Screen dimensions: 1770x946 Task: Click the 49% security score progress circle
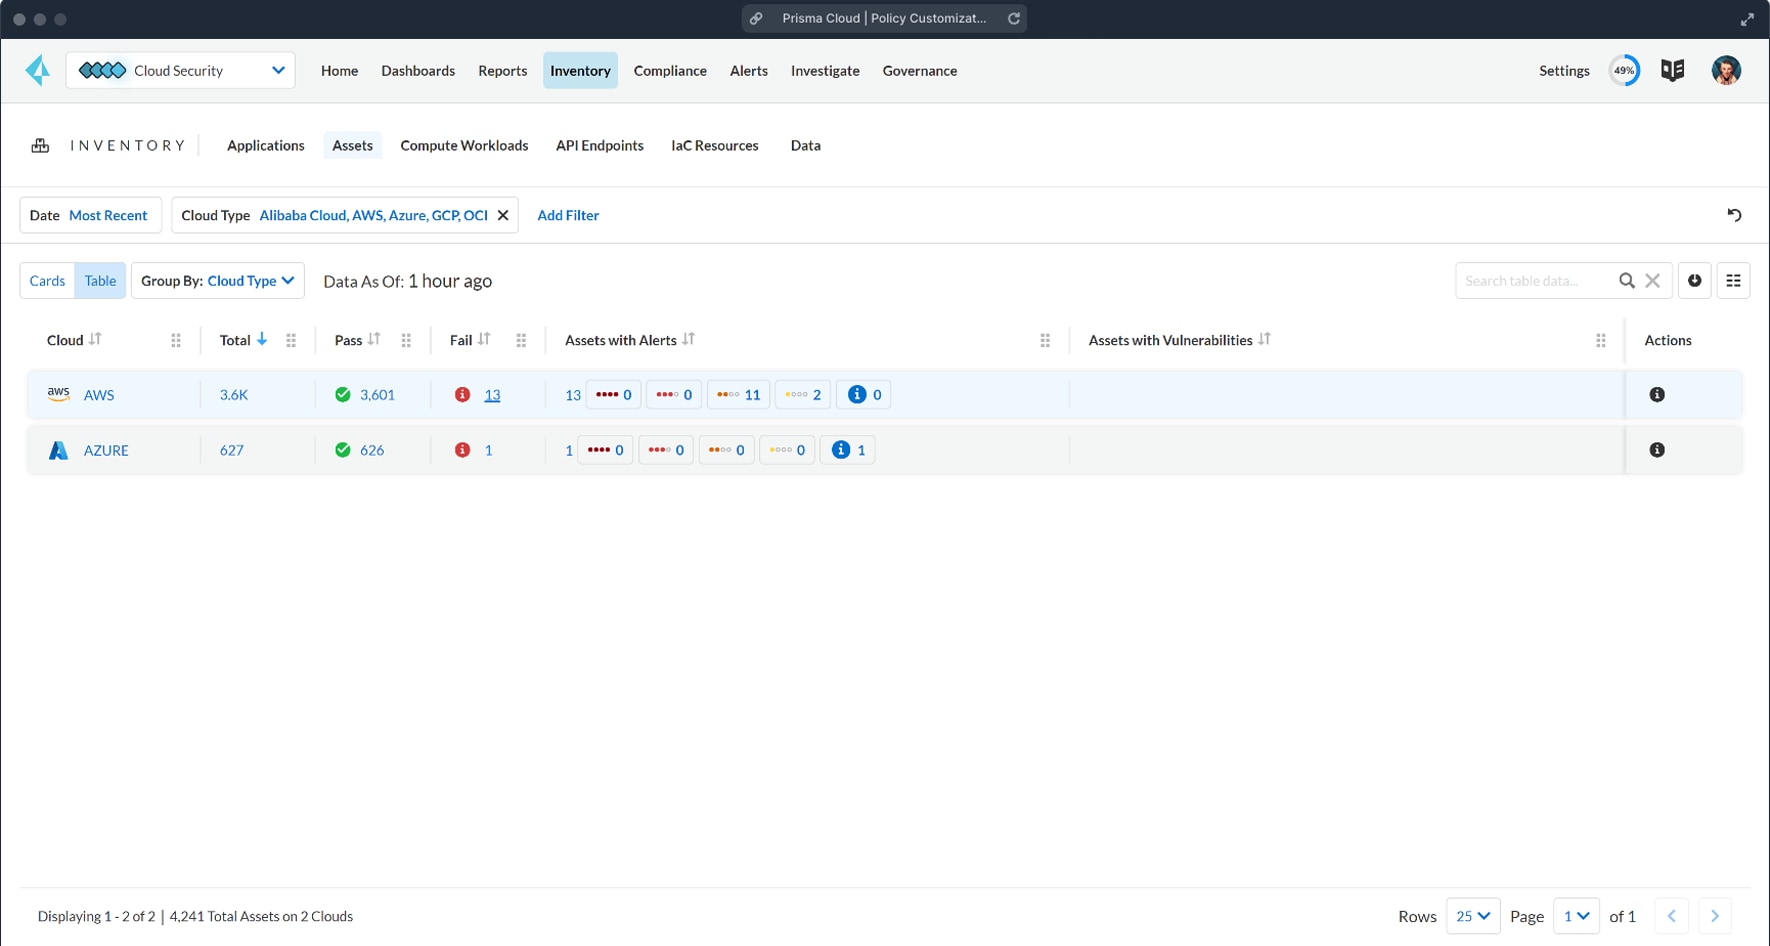1625,70
